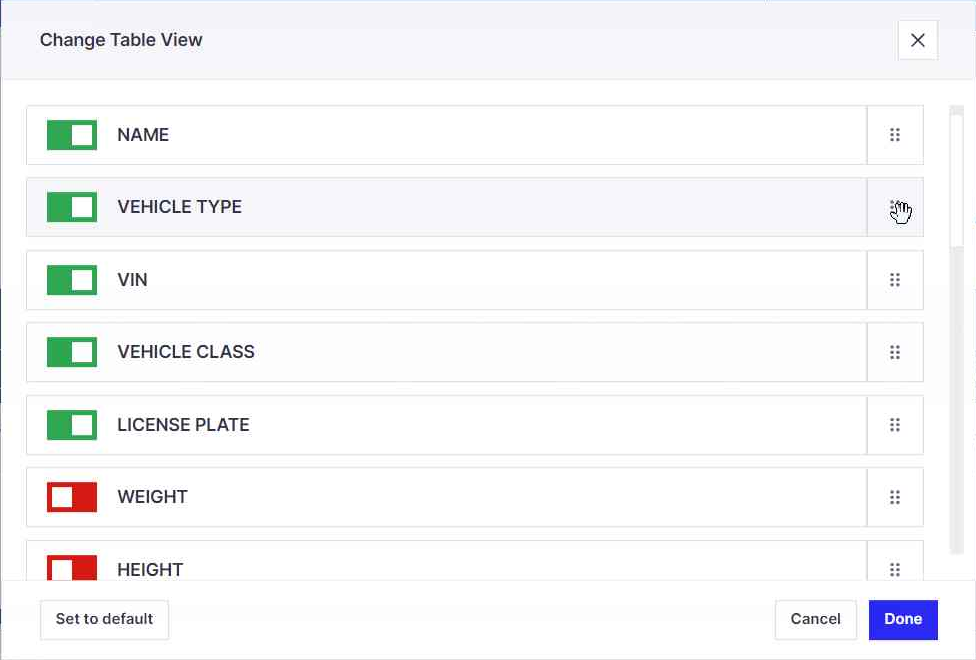Close the Change Table View dialog
This screenshot has height=660, width=976.
point(917,40)
